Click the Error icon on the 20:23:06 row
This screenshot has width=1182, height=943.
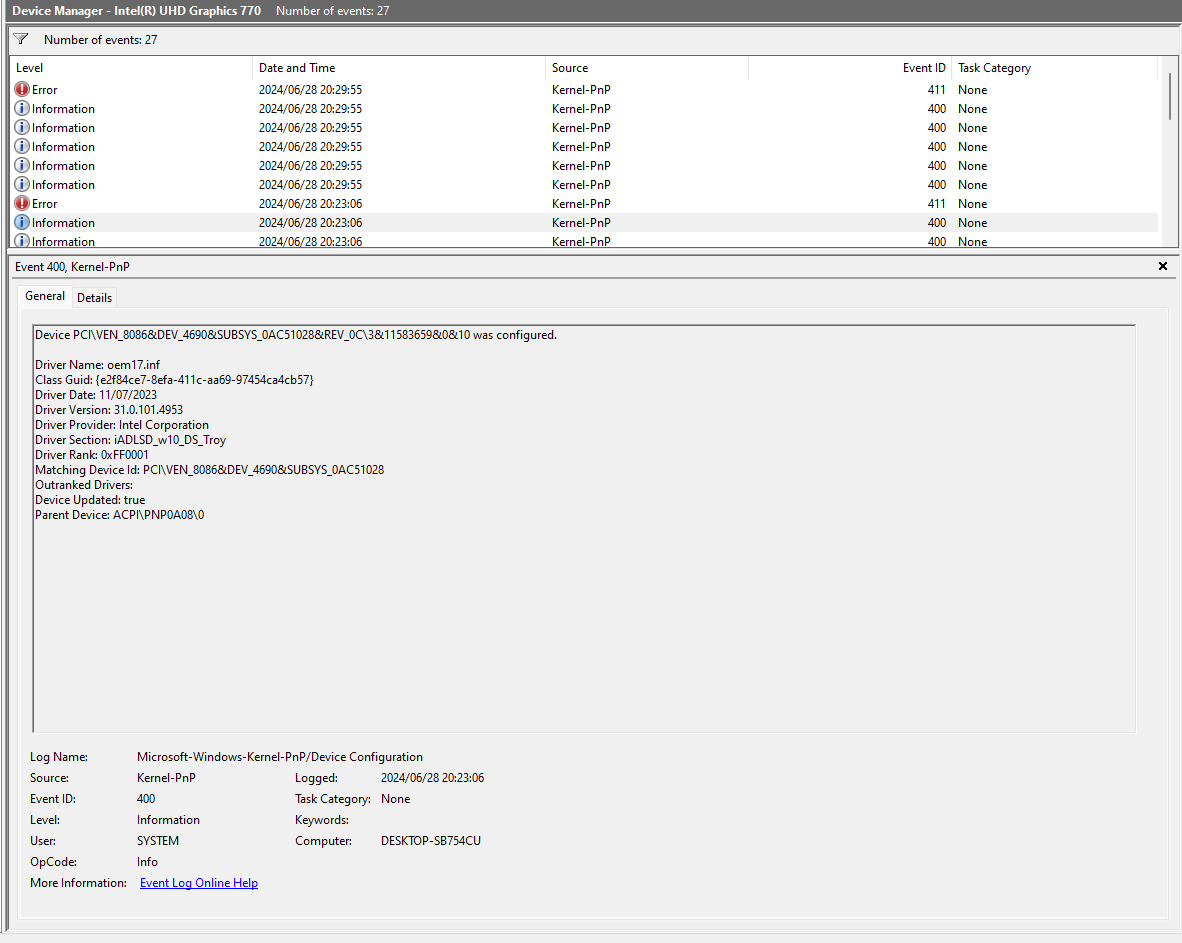click(x=21, y=203)
